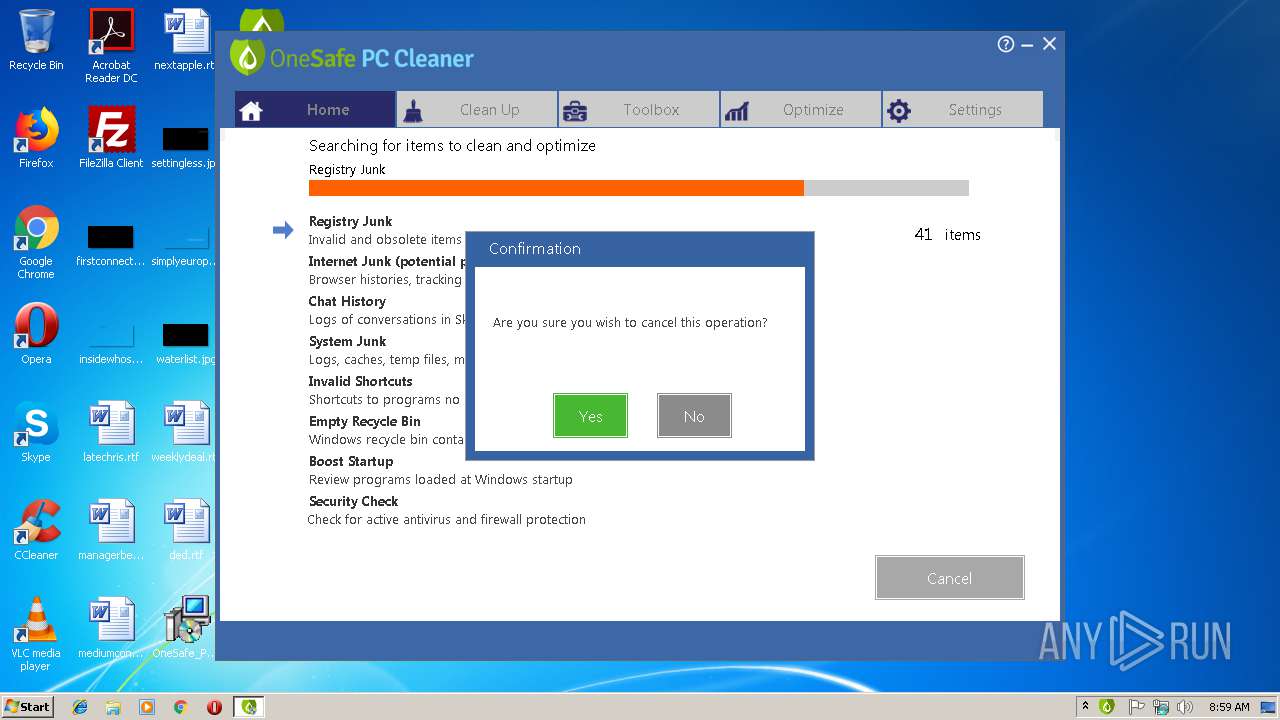The width and height of the screenshot is (1280, 720).
Task: Open the mediumcon... document icon
Action: coord(111,628)
